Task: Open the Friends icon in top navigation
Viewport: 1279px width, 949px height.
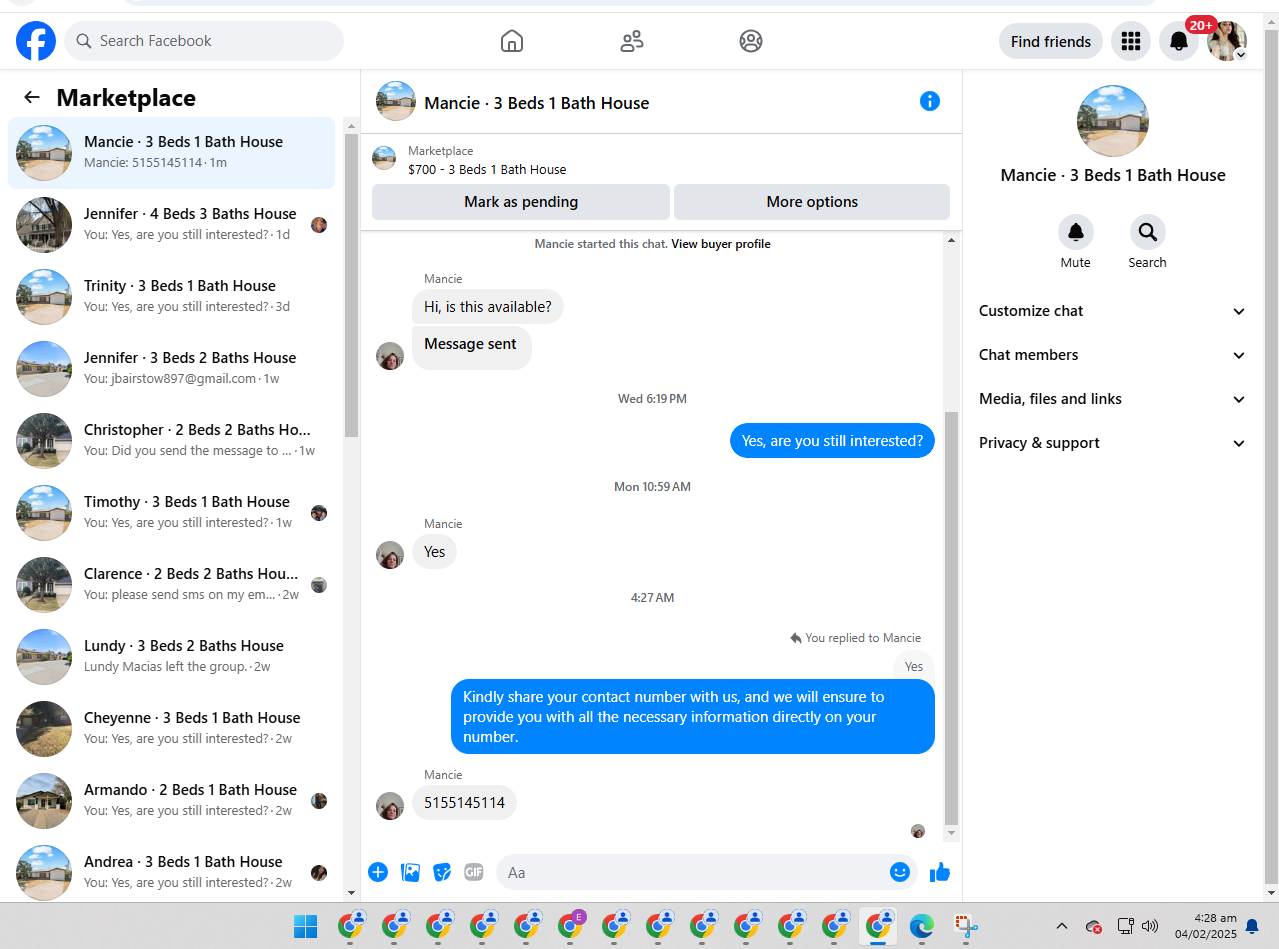Action: tap(632, 41)
